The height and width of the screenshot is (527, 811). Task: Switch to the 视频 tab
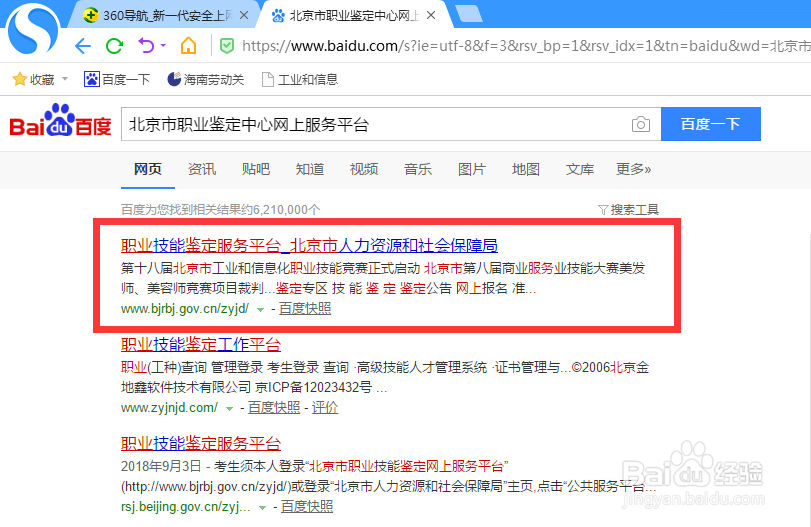(364, 169)
